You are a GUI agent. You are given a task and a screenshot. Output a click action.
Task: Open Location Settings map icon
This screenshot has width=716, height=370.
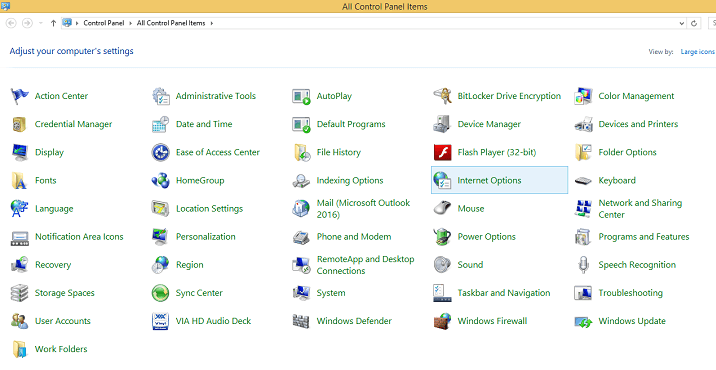[x=161, y=209]
